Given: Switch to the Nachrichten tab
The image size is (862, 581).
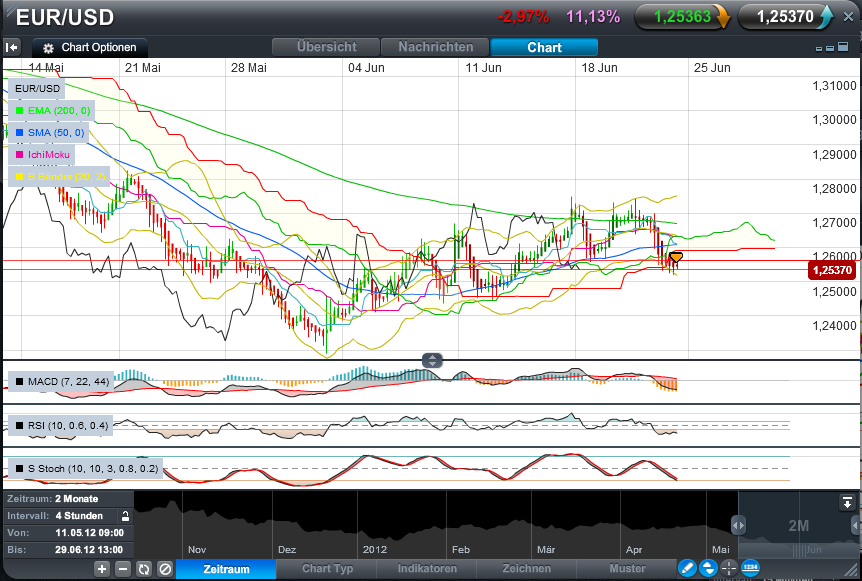Looking at the screenshot, I should (435, 47).
